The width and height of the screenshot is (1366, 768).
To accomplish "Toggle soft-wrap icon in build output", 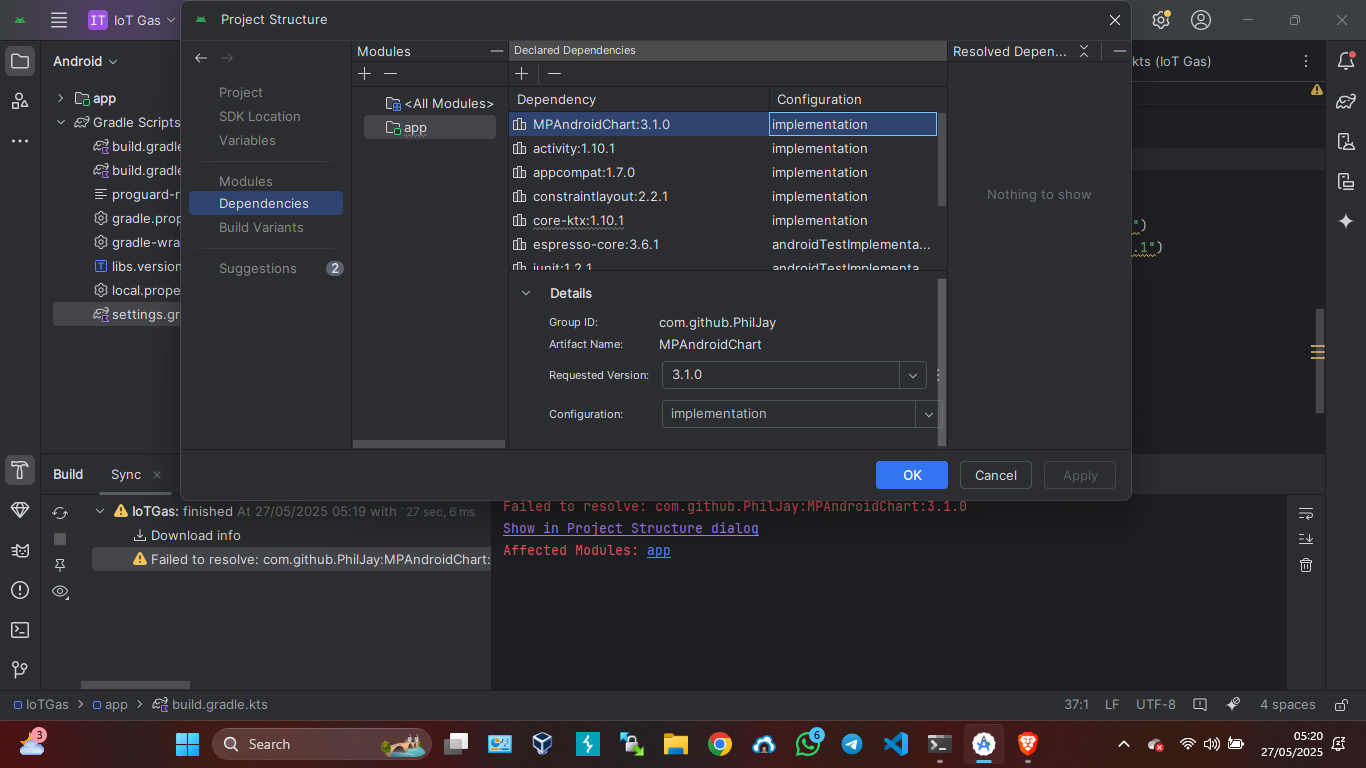I will coord(1306,513).
